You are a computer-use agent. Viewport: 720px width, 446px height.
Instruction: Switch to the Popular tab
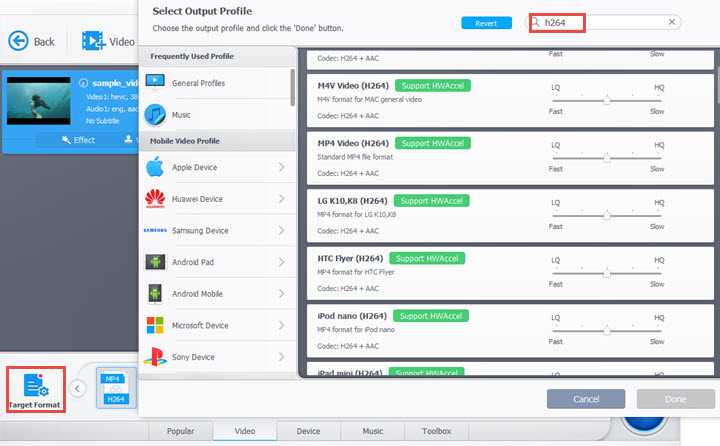(x=180, y=431)
